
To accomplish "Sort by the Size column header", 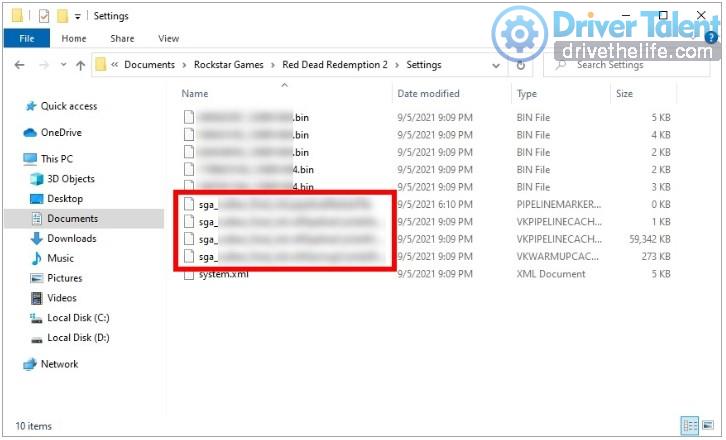I will coord(624,94).
